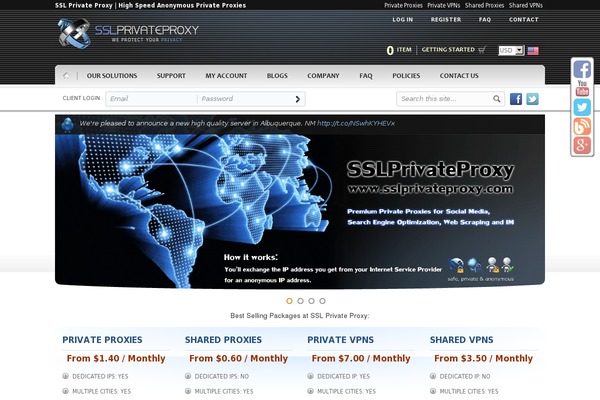
Task: Click 'From $7.00 / Monthly' price
Action: pyautogui.click(x=361, y=359)
